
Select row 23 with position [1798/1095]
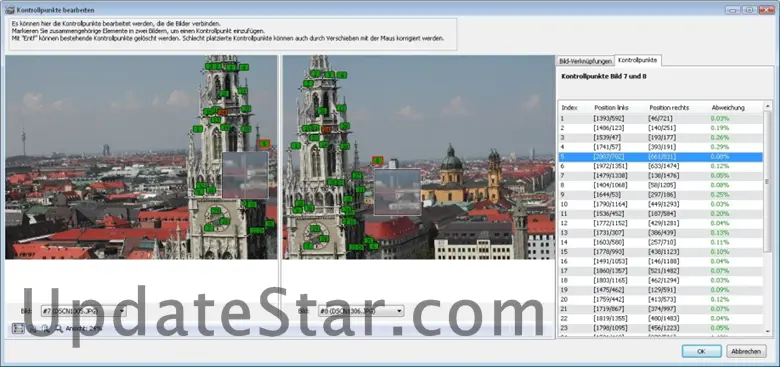(x=661, y=328)
